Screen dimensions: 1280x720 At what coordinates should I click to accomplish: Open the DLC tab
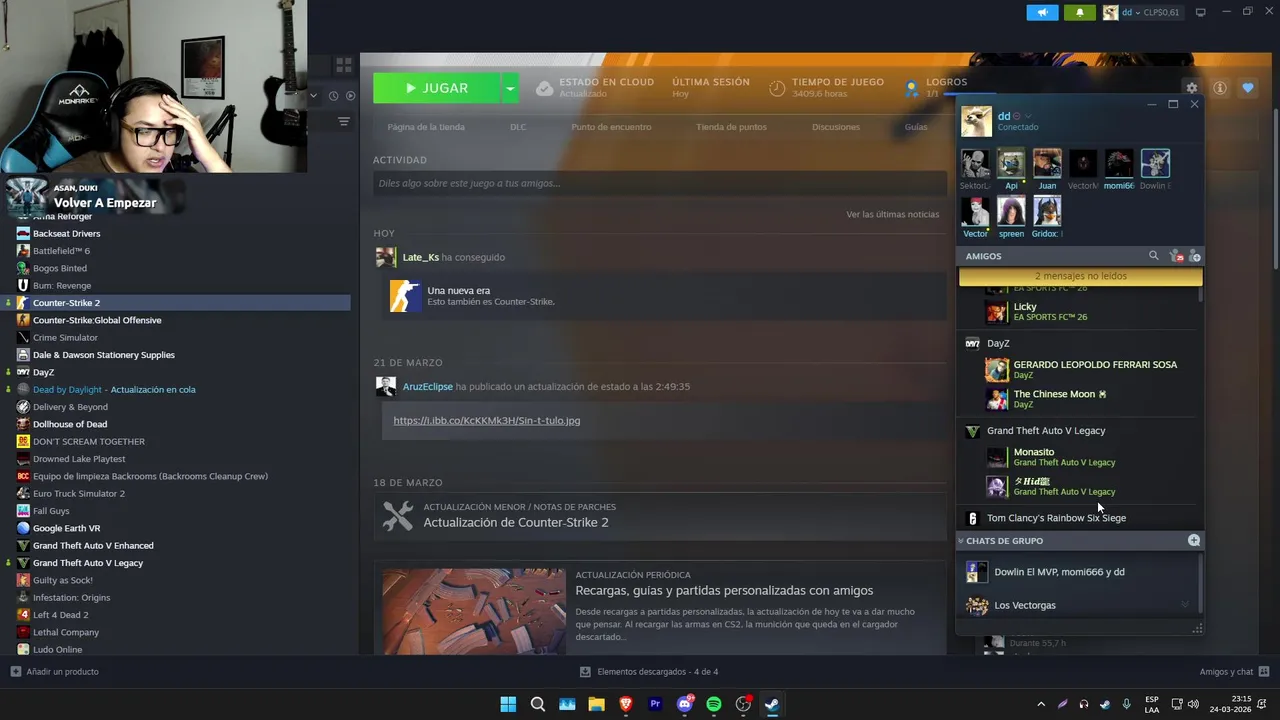(x=518, y=127)
